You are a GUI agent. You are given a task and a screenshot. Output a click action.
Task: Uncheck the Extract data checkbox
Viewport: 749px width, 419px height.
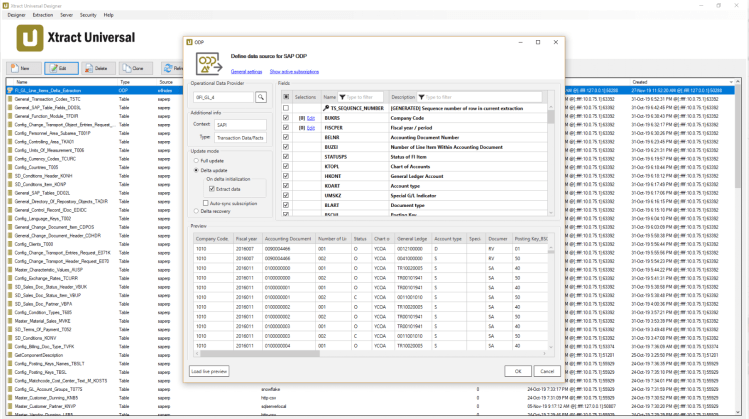point(212,188)
